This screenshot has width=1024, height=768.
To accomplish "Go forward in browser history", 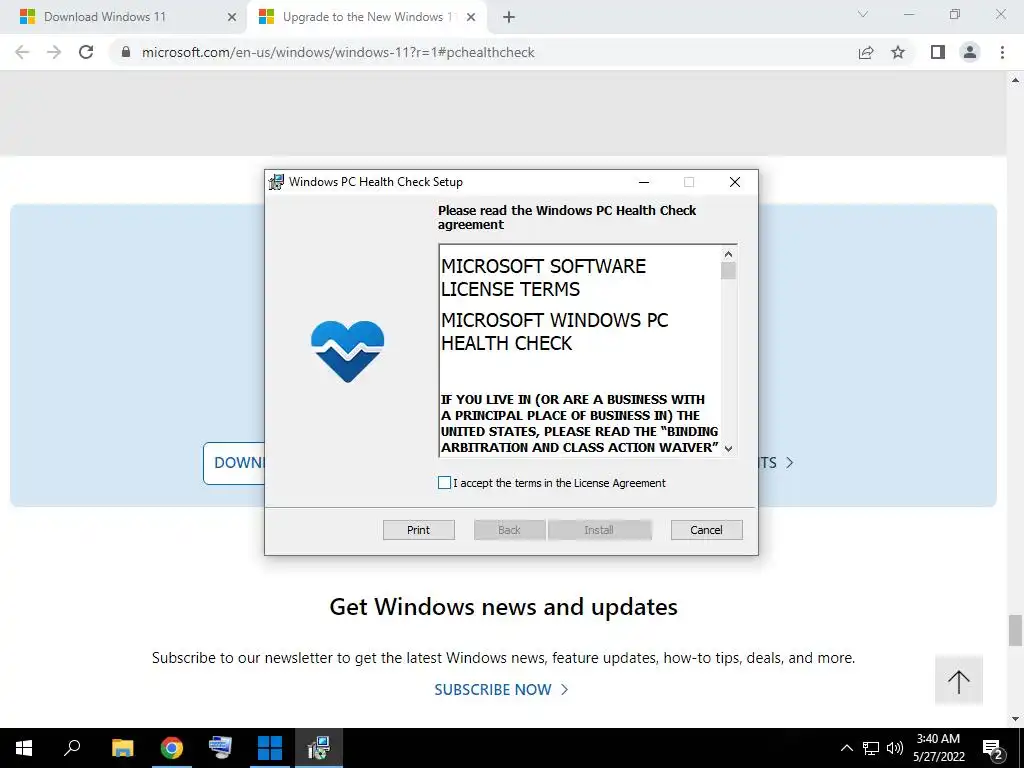I will 54,52.
